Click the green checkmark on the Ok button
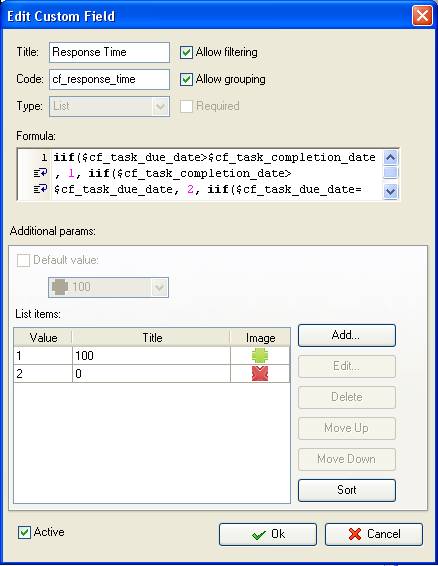 [259, 535]
